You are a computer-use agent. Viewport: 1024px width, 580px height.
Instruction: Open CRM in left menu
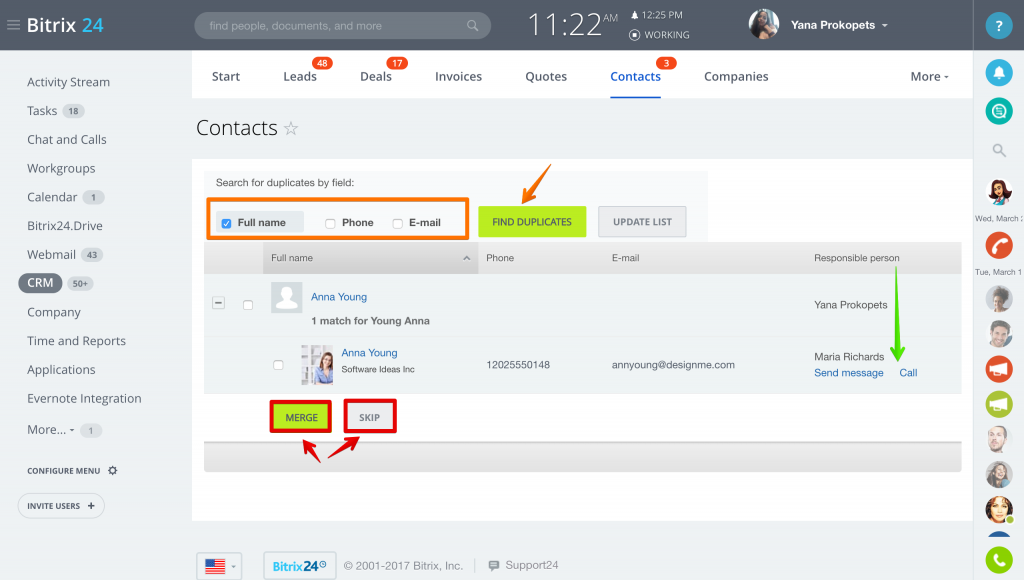pos(40,283)
